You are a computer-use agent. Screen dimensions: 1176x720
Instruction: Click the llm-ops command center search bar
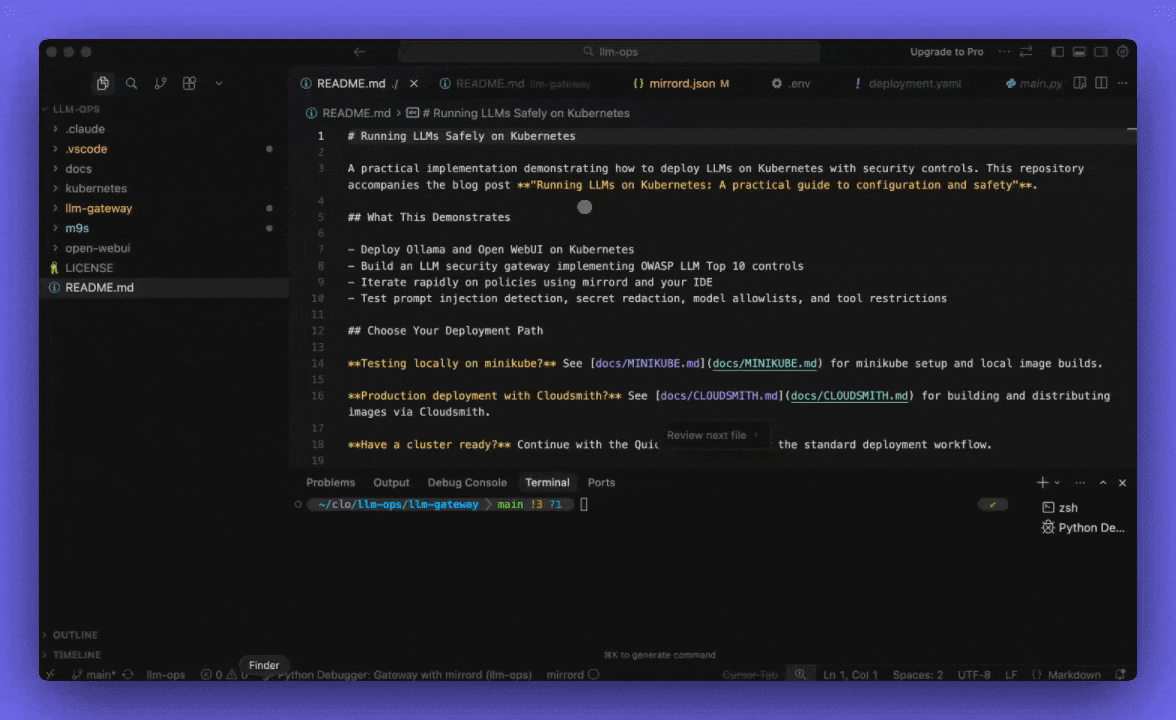pyautogui.click(x=608, y=50)
